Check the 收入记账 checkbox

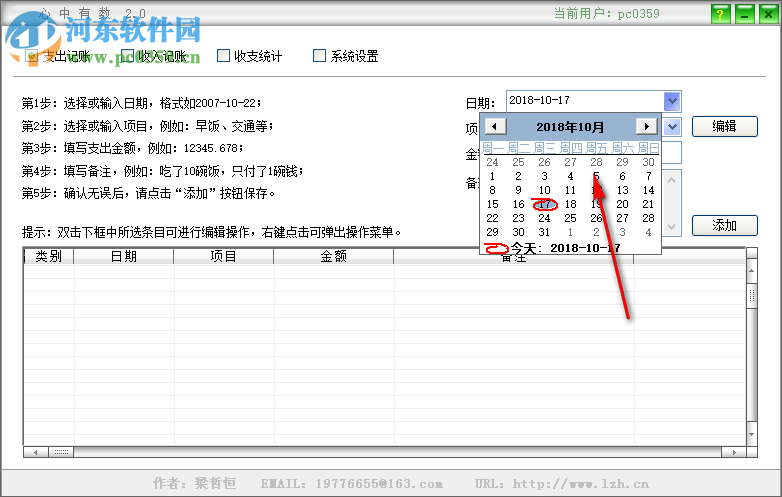pyautogui.click(x=128, y=55)
